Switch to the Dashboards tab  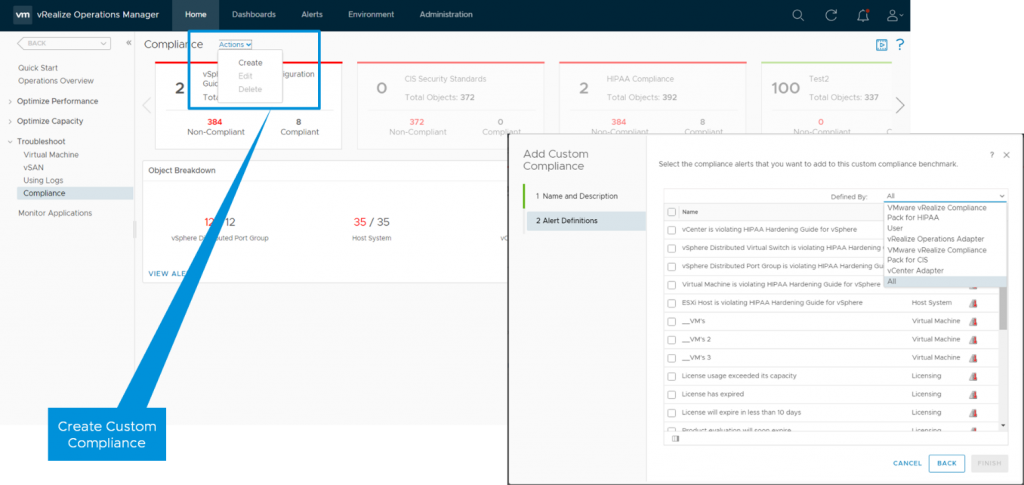click(x=253, y=15)
